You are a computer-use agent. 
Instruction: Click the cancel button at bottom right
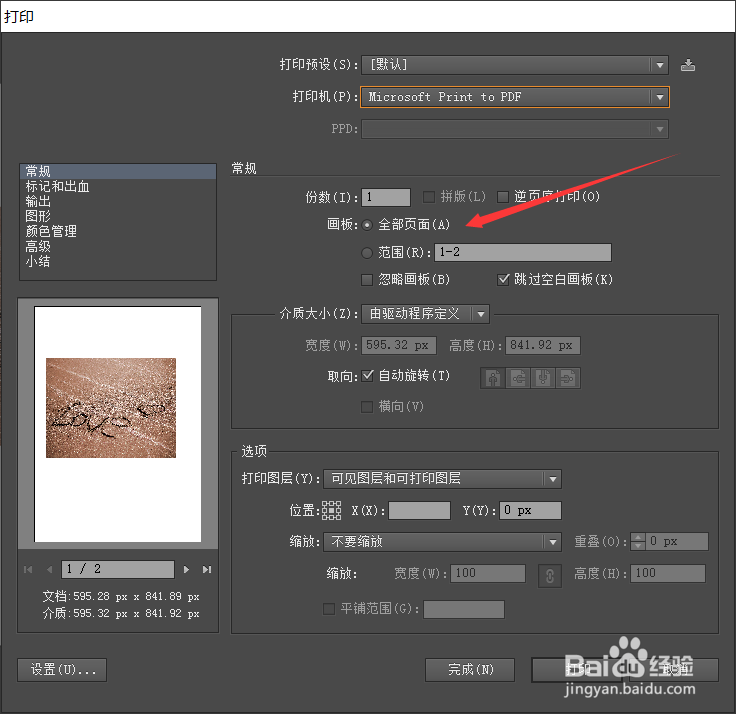coord(674,670)
